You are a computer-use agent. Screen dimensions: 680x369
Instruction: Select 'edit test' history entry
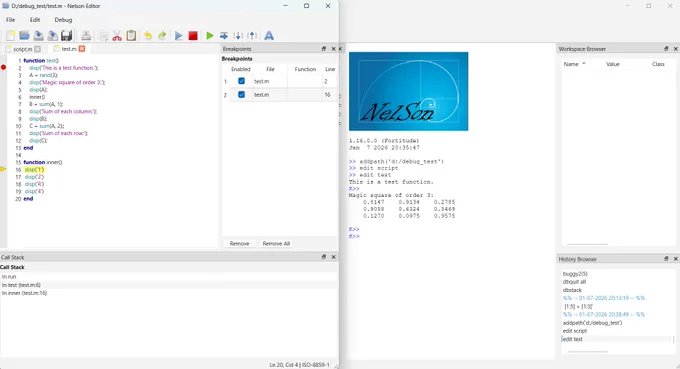pos(572,339)
